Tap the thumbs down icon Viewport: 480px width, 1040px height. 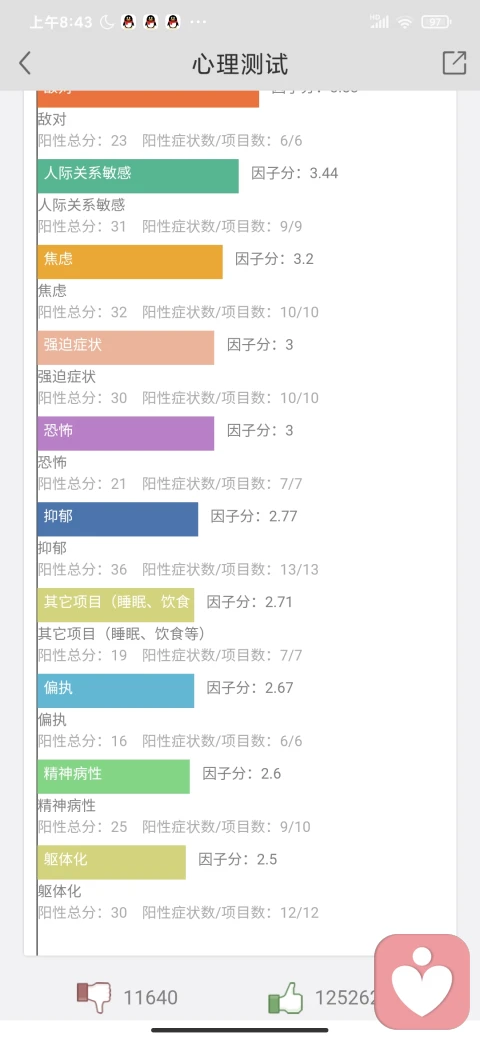94,997
